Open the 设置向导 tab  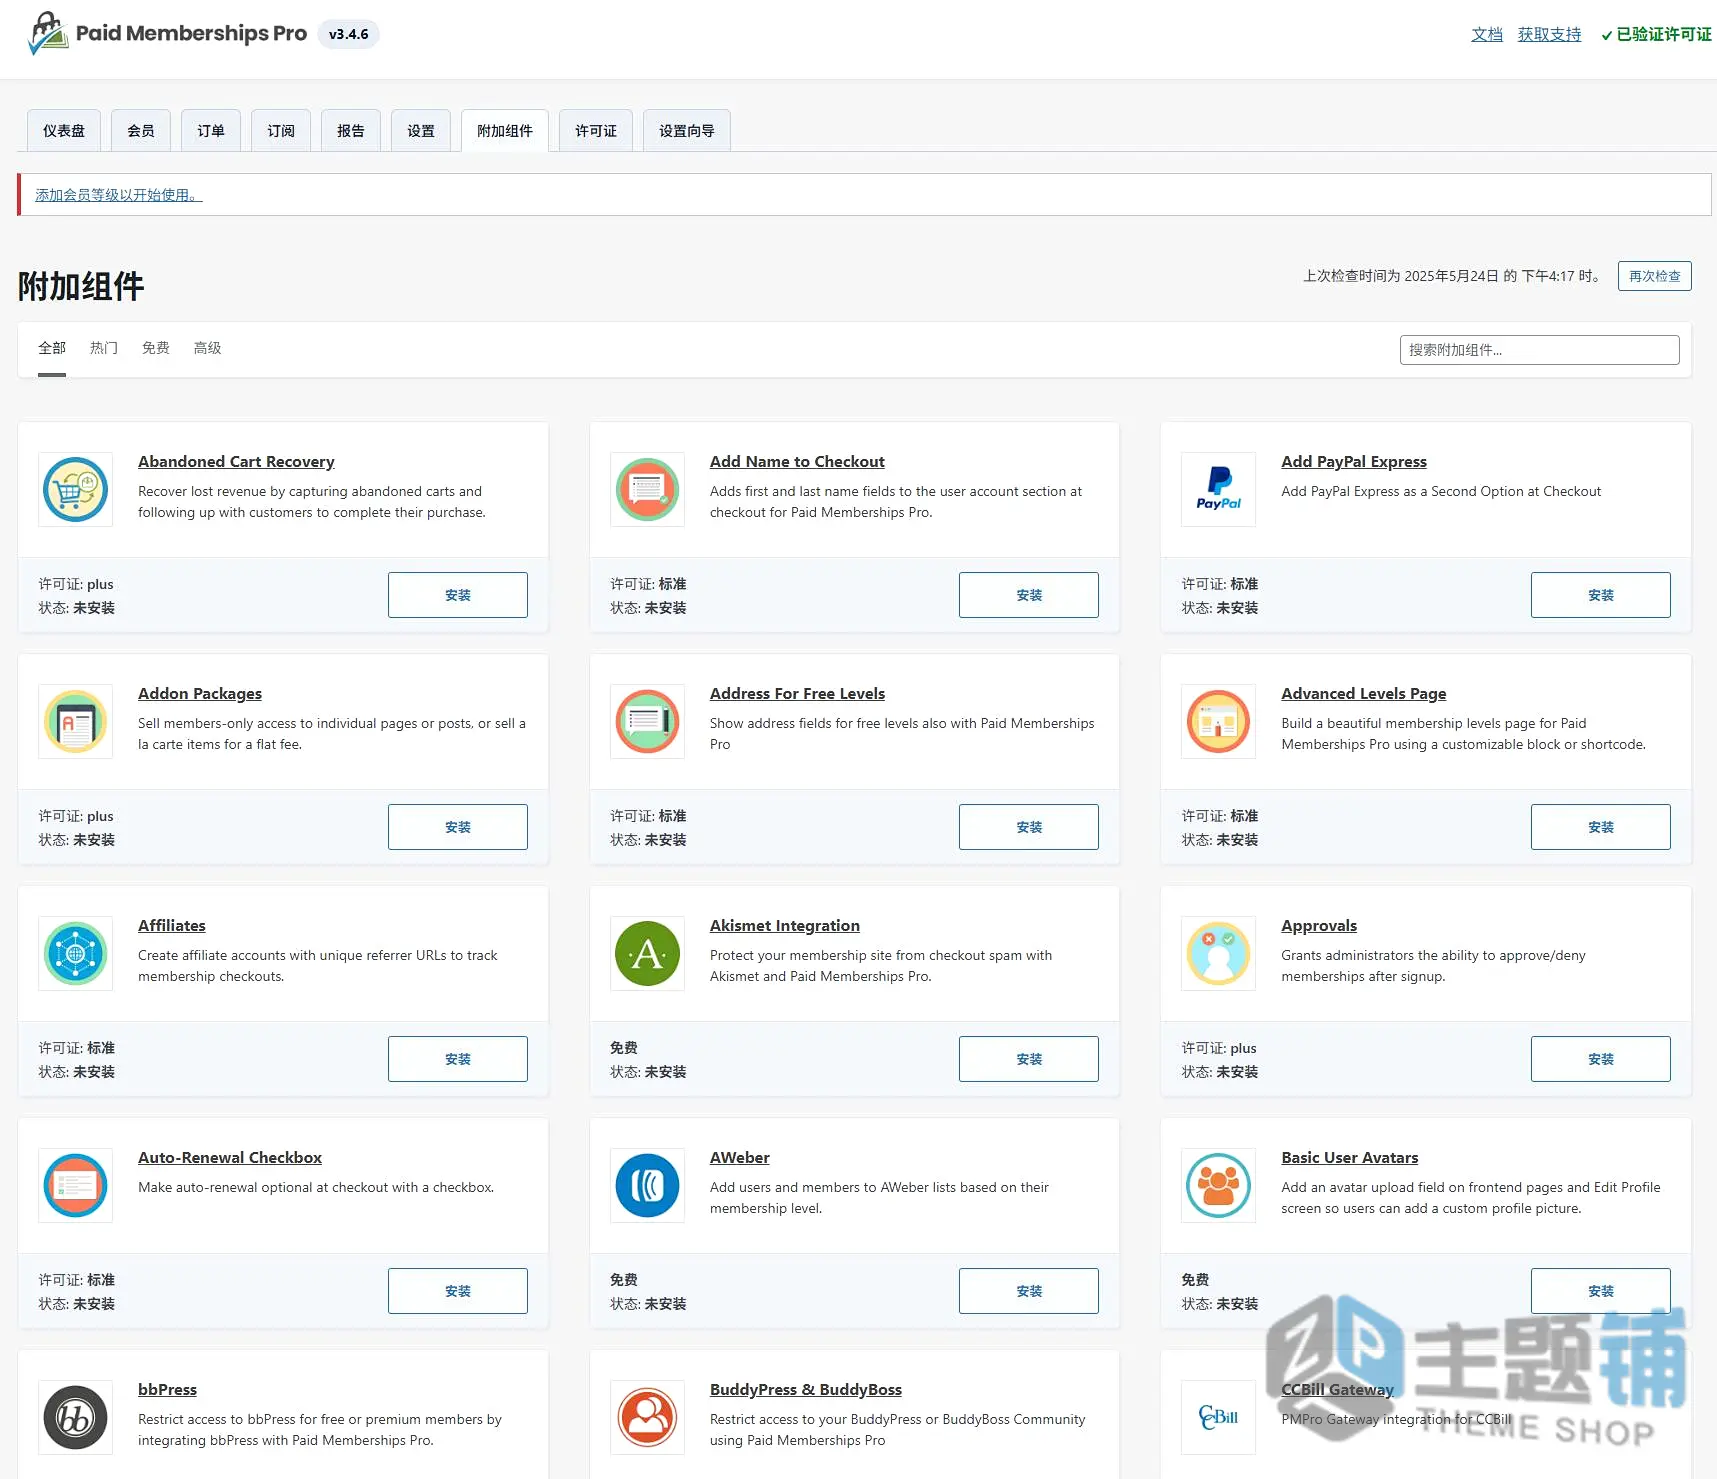[687, 131]
